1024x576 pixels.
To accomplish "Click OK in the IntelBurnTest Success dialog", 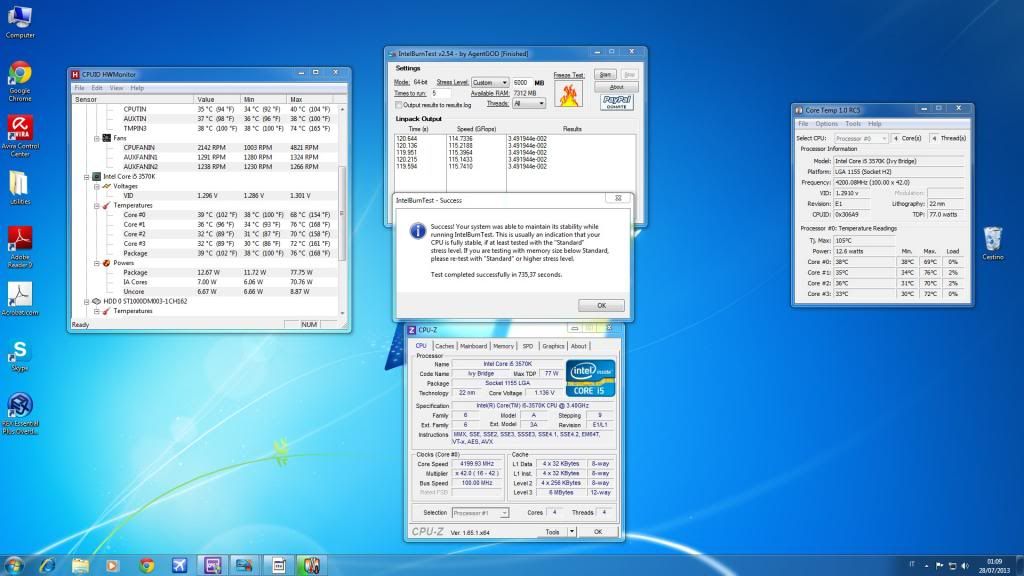I will click(x=601, y=305).
